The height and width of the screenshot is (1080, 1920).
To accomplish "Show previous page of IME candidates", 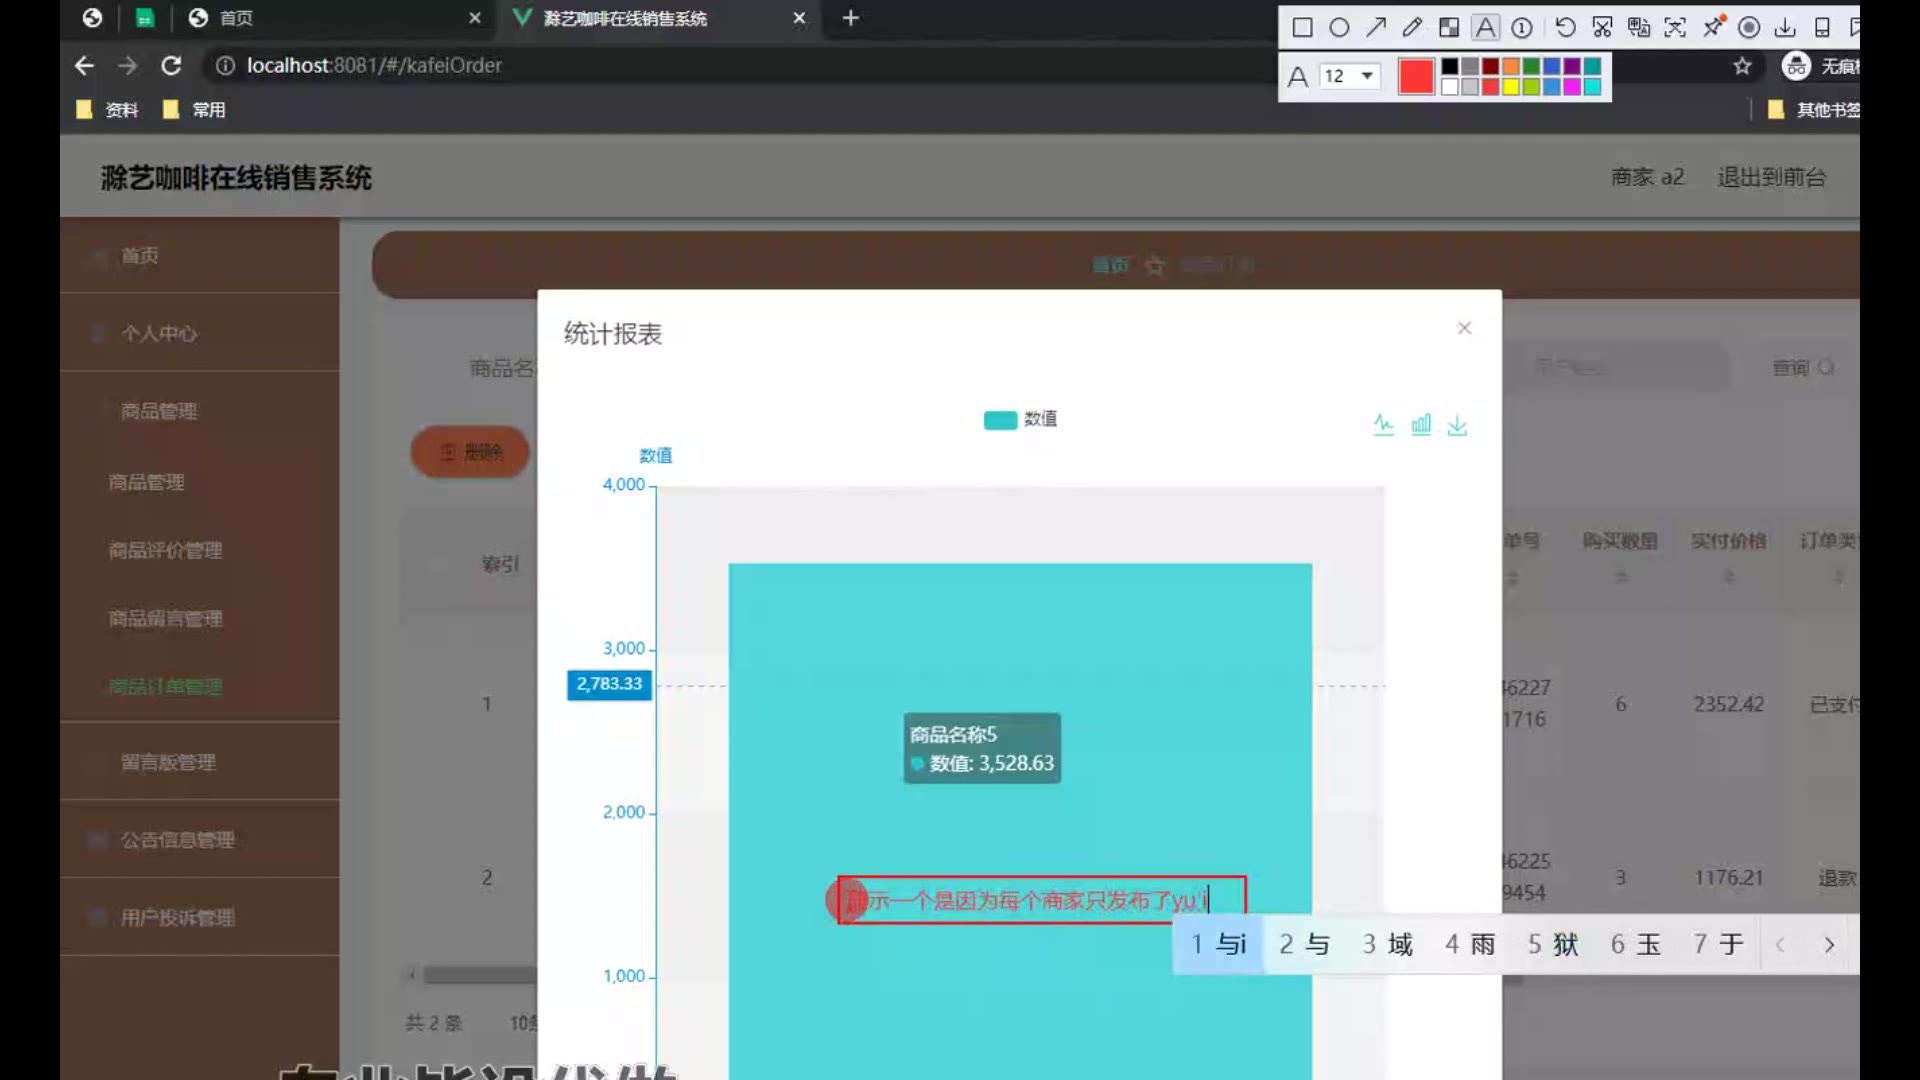I will coord(1780,945).
